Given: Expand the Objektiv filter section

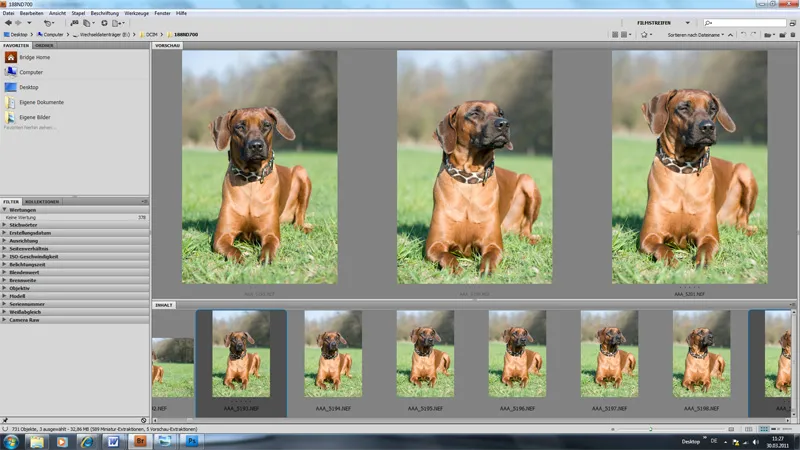Looking at the screenshot, I should pyautogui.click(x=5, y=288).
